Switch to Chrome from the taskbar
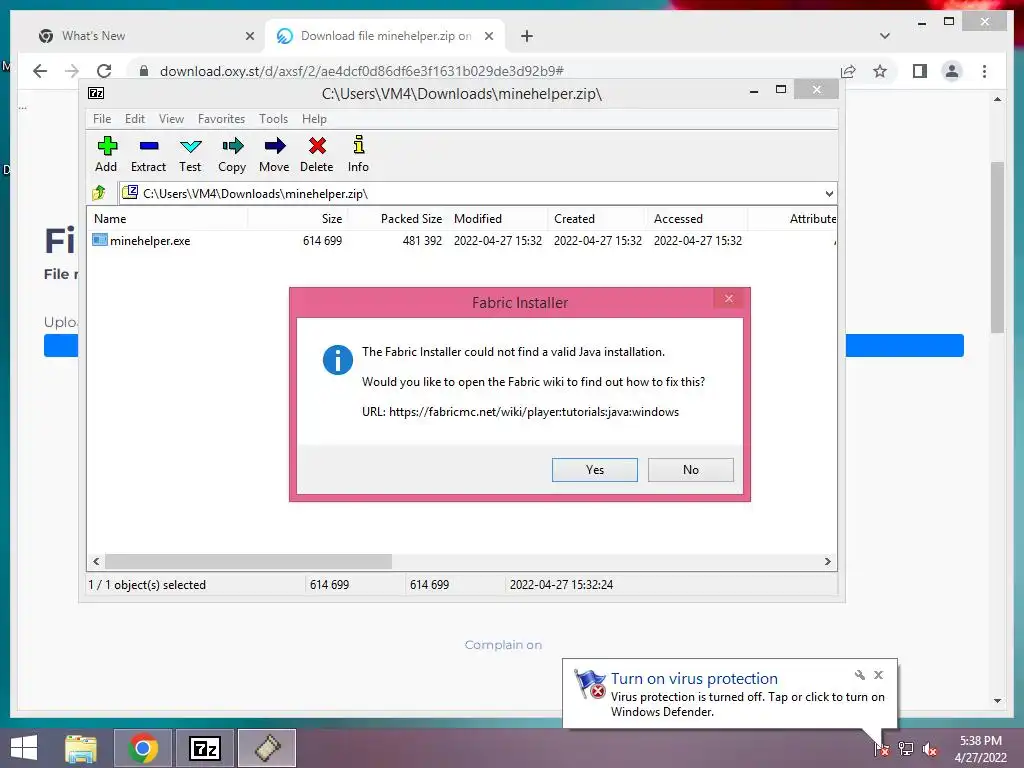Image resolution: width=1024 pixels, height=768 pixels. click(x=143, y=748)
